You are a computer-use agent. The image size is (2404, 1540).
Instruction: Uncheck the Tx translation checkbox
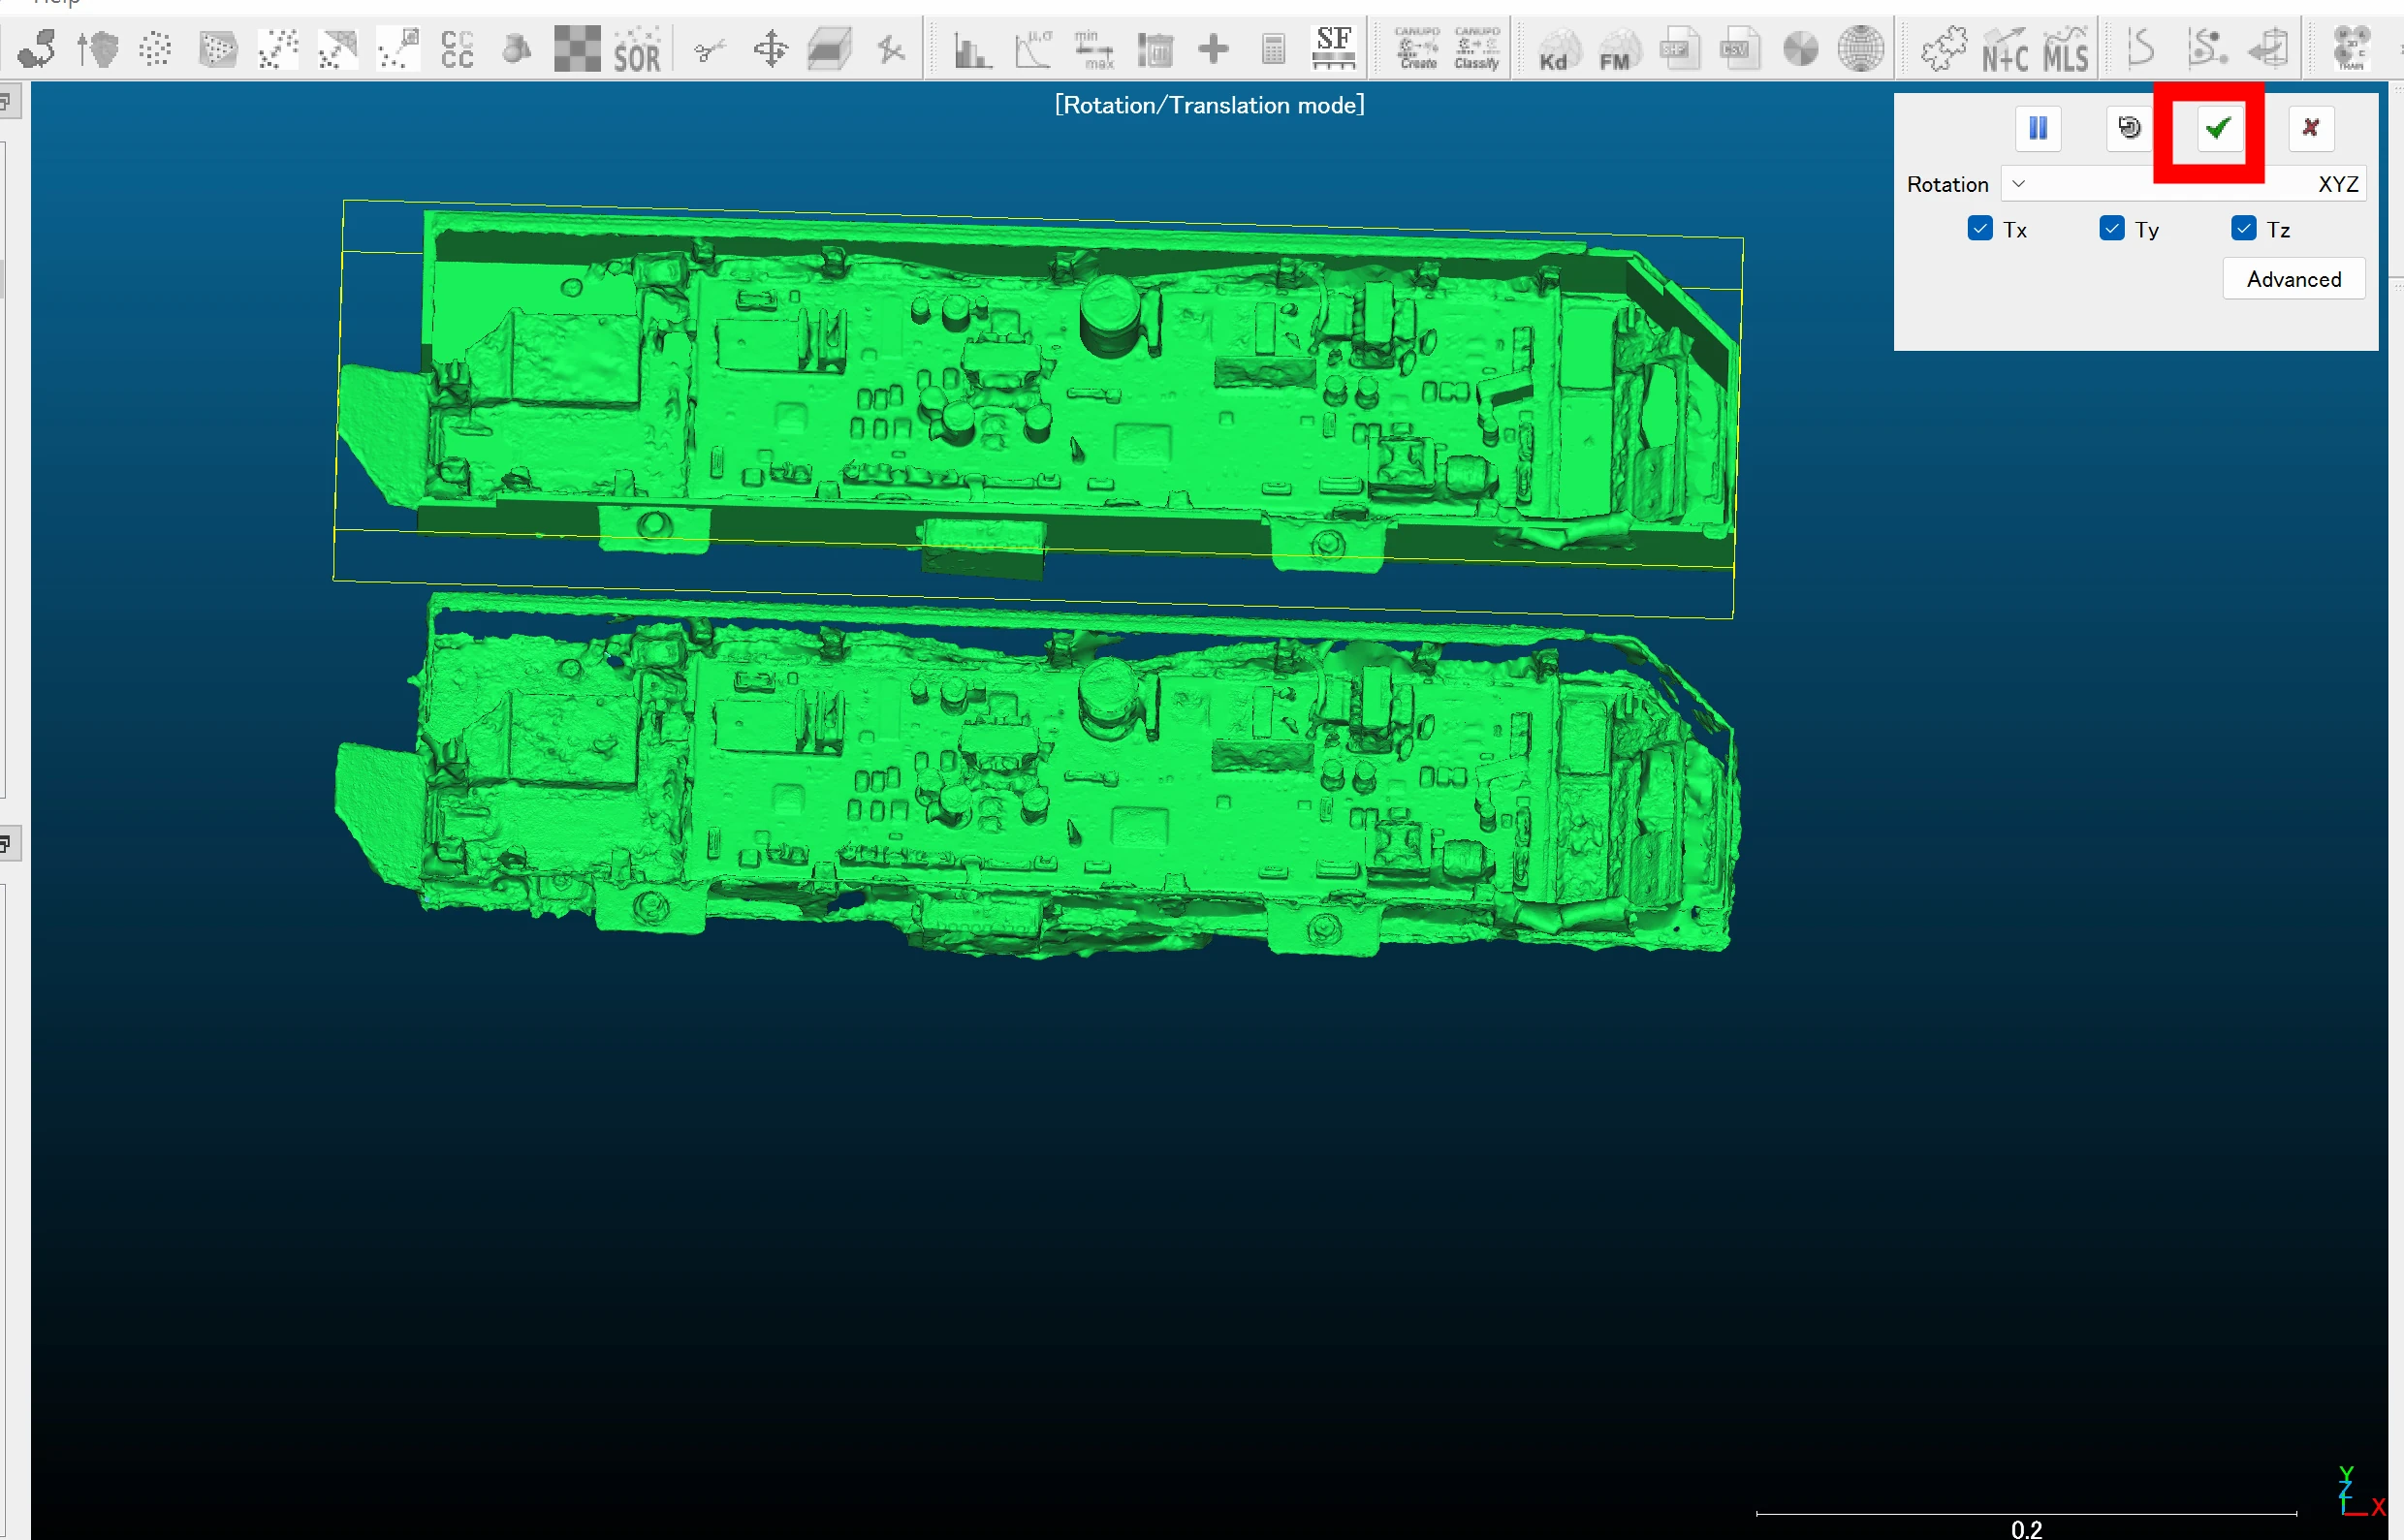point(1980,229)
